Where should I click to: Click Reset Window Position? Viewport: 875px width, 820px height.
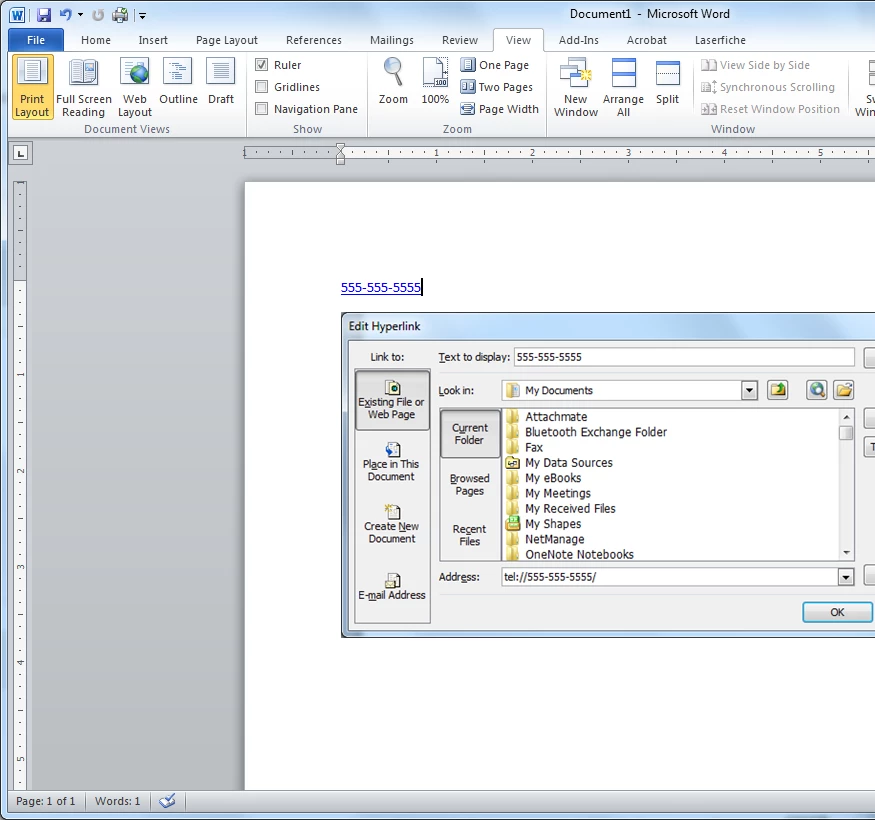pos(770,109)
